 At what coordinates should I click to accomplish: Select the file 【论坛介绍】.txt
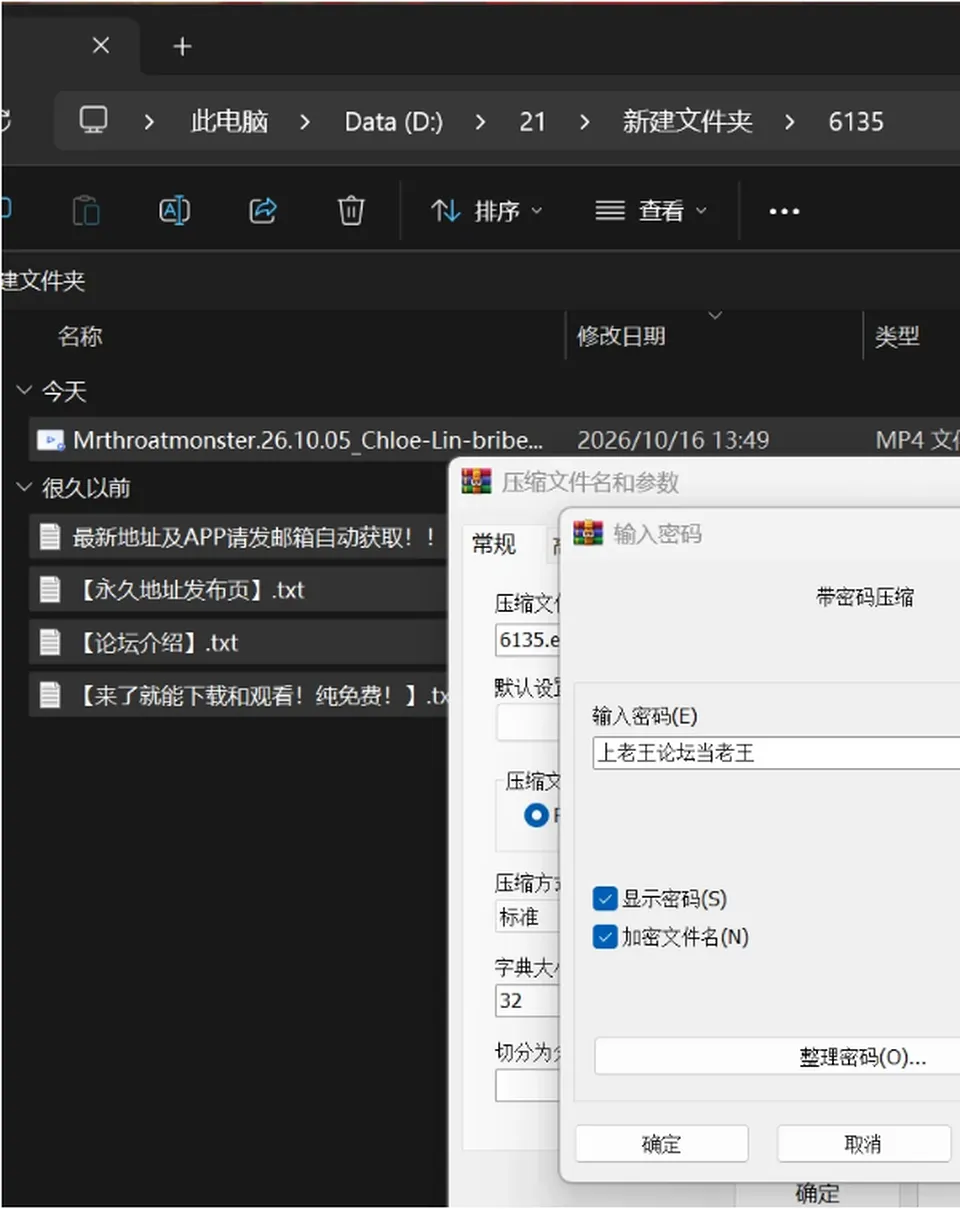pyautogui.click(x=237, y=641)
